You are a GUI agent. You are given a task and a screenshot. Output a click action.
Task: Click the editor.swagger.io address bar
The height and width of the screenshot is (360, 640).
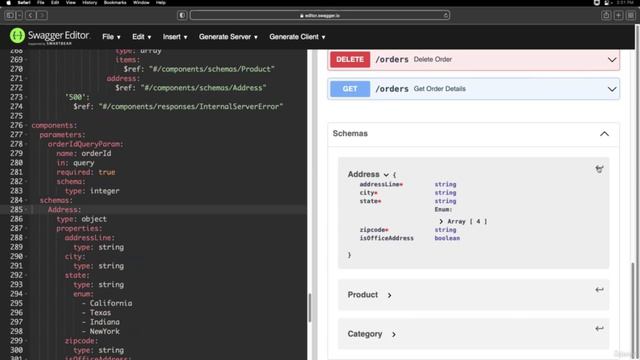(320, 16)
